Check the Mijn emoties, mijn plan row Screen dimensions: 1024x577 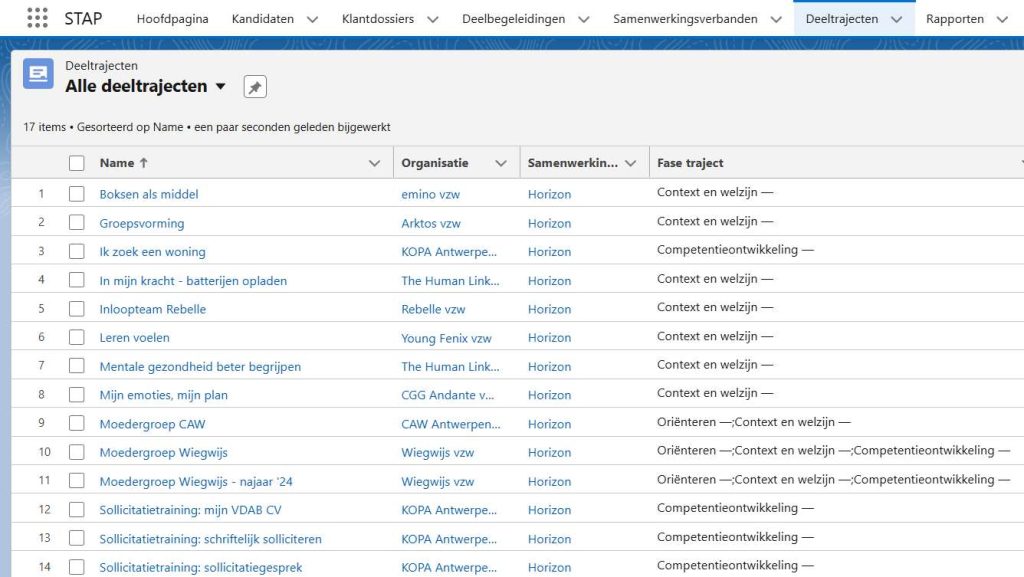pyautogui.click(x=76, y=395)
